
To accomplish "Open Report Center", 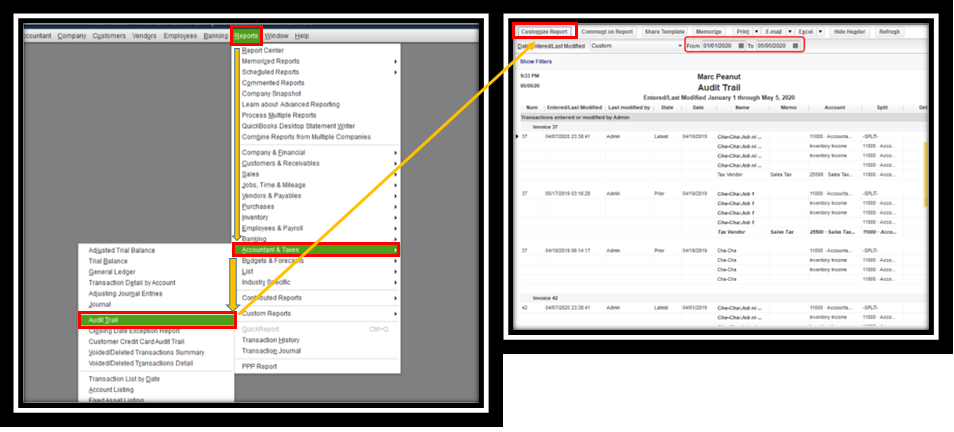I will point(263,51).
